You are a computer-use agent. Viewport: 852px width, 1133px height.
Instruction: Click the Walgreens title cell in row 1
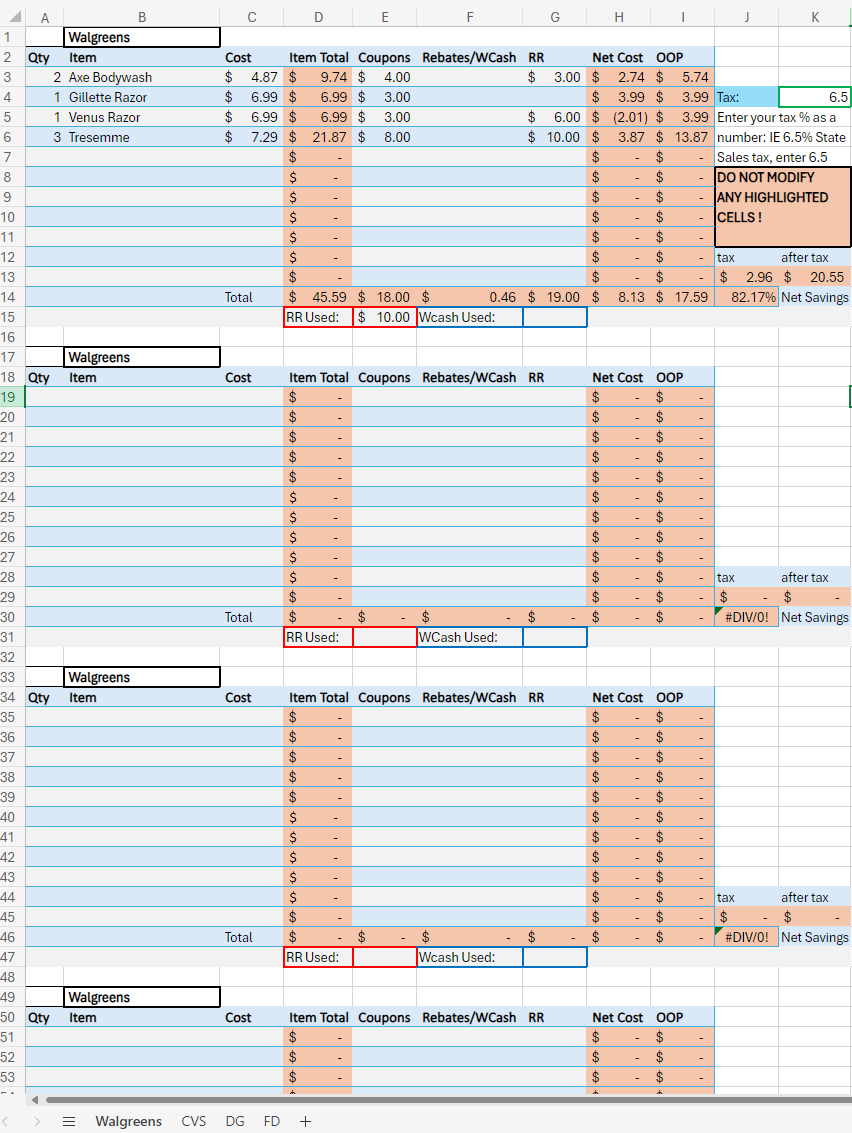coord(142,38)
